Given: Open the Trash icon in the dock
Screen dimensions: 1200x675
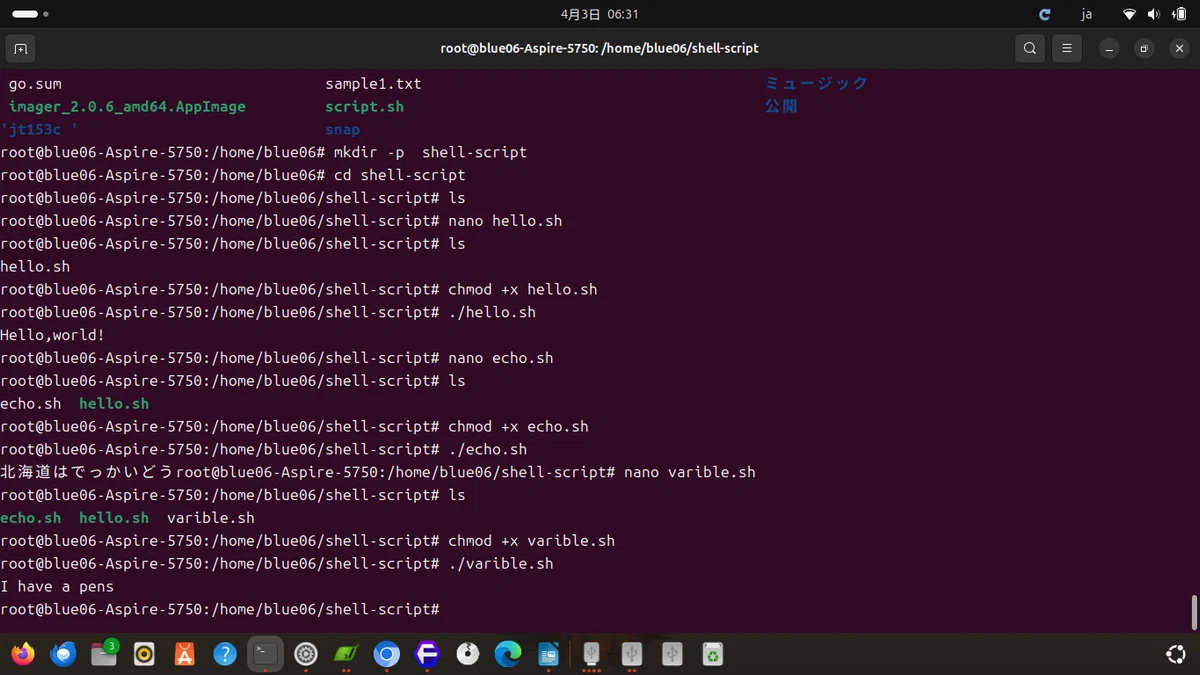Looking at the screenshot, I should coord(712,654).
